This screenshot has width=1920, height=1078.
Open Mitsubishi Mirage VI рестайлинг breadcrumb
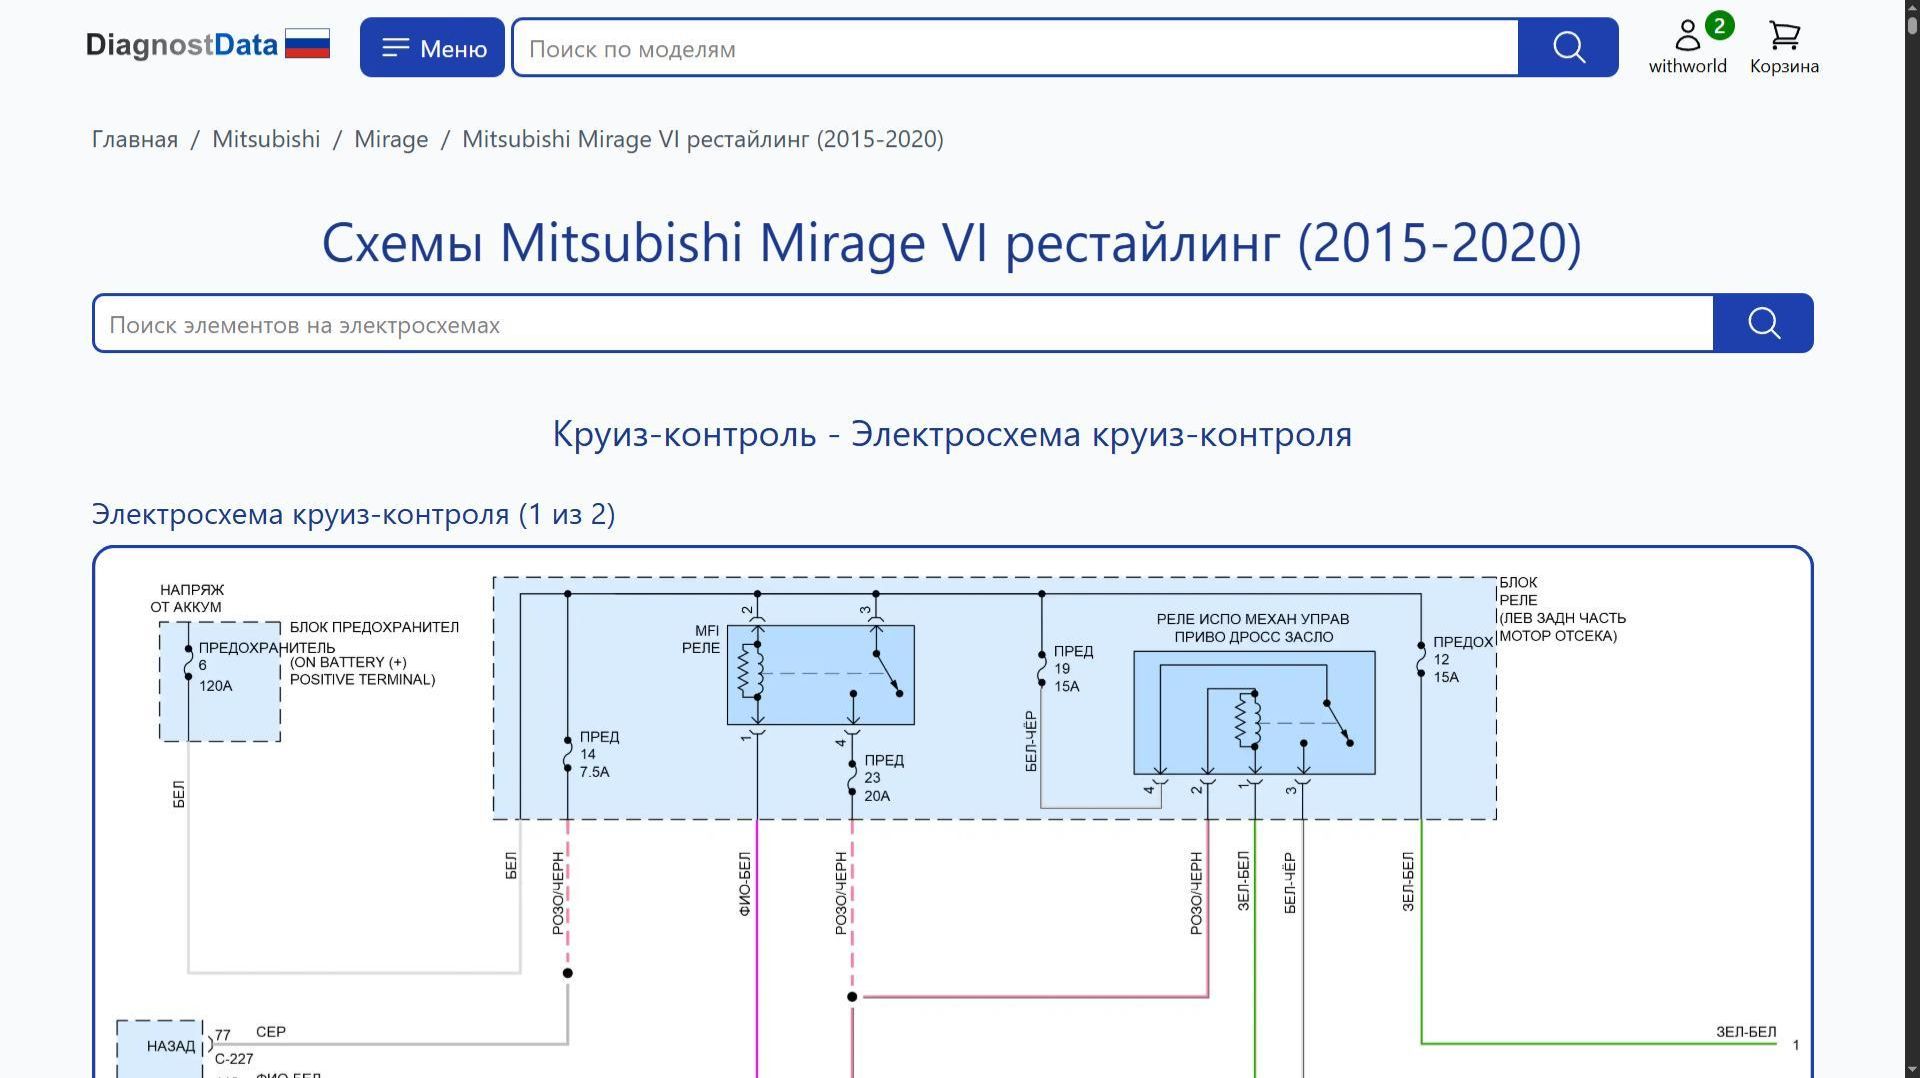coord(703,139)
